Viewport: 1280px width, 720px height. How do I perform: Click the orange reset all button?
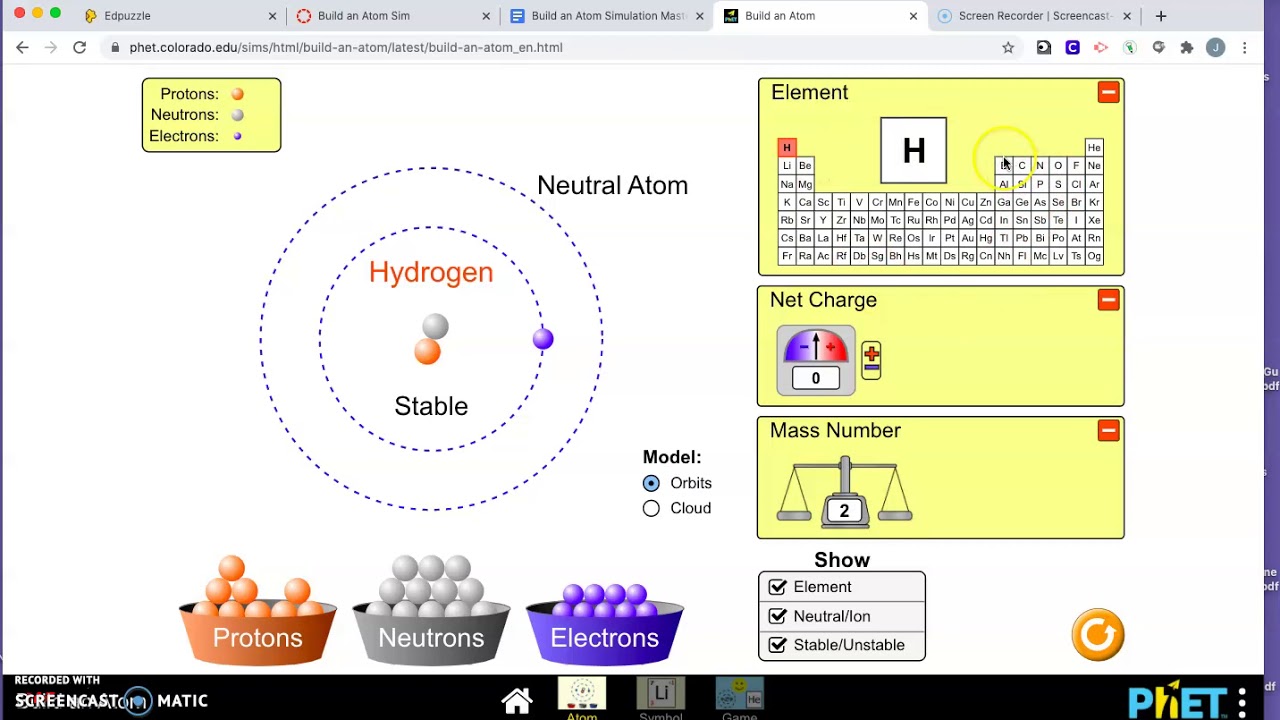click(x=1098, y=635)
